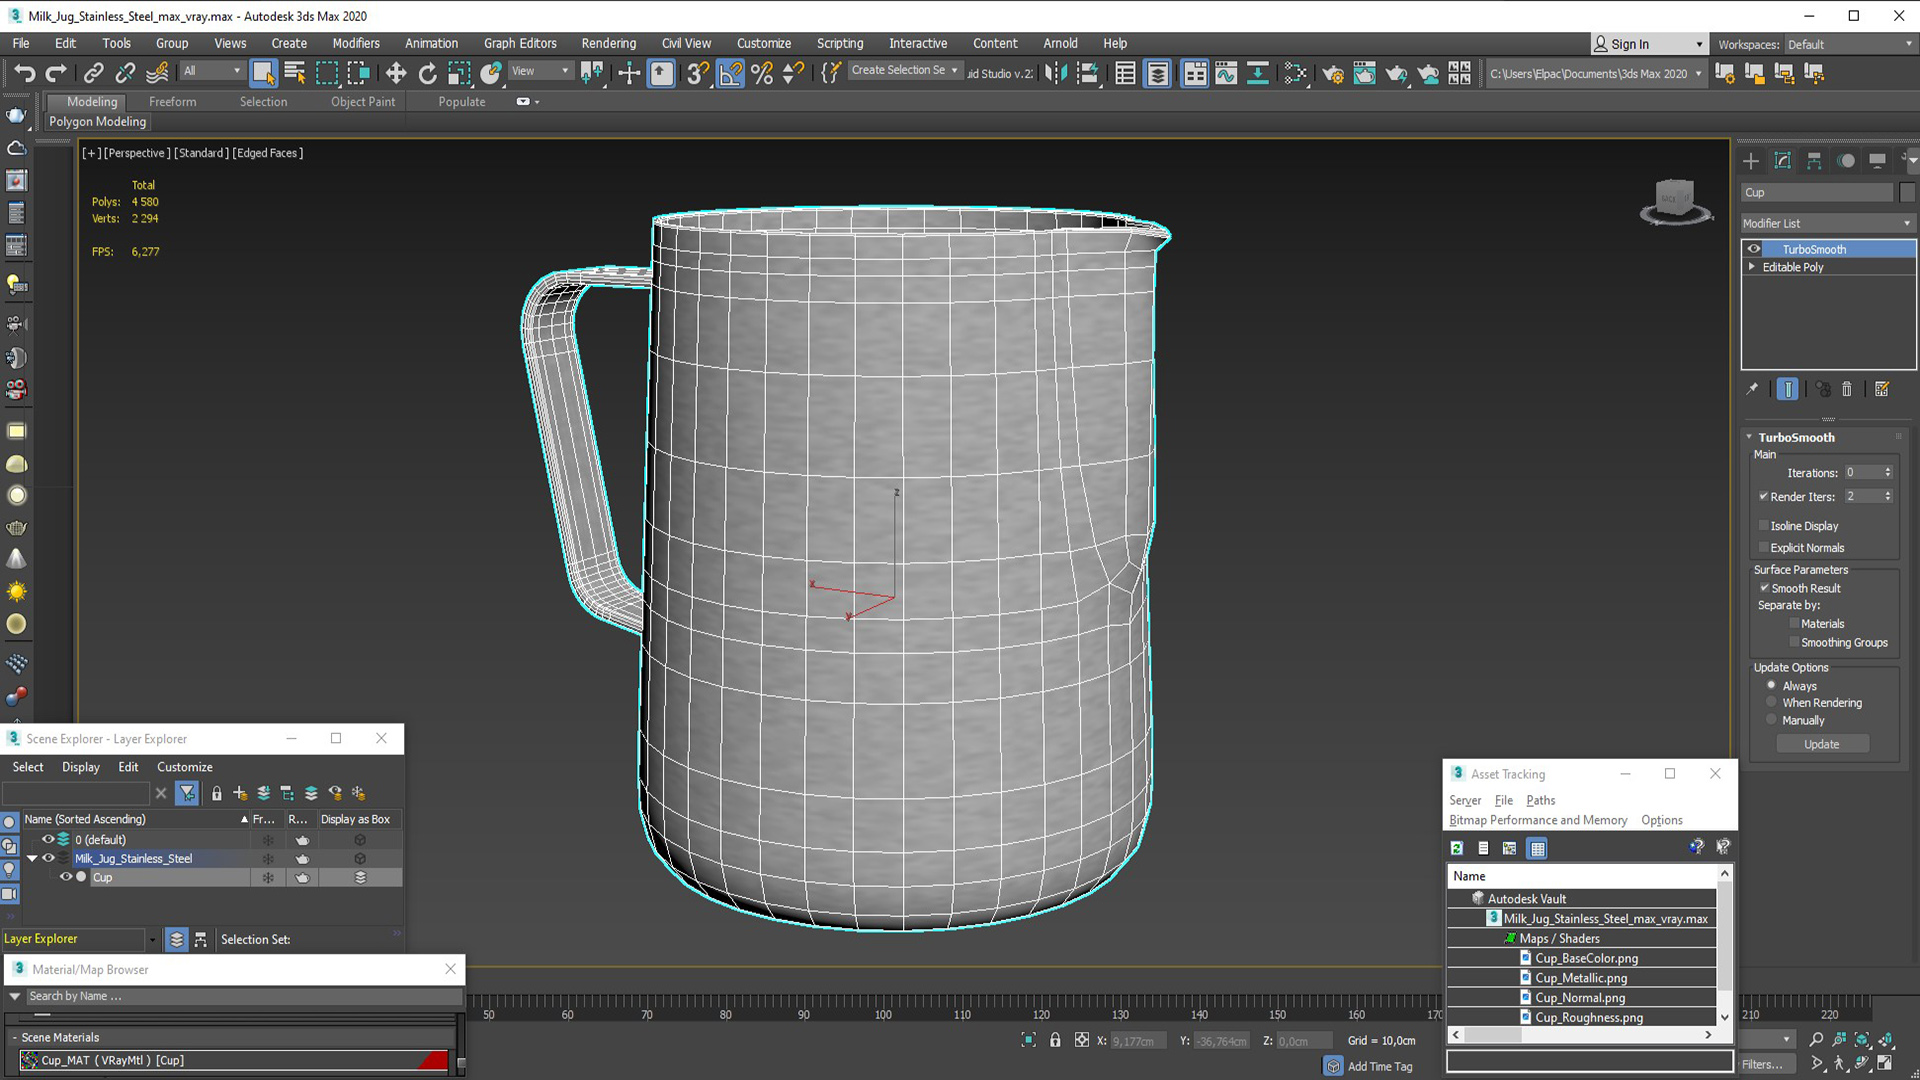Image resolution: width=1920 pixels, height=1080 pixels.
Task: Collapse Milk_Jug_Stainless_Steel layer tree arrow
Action: coord(32,858)
